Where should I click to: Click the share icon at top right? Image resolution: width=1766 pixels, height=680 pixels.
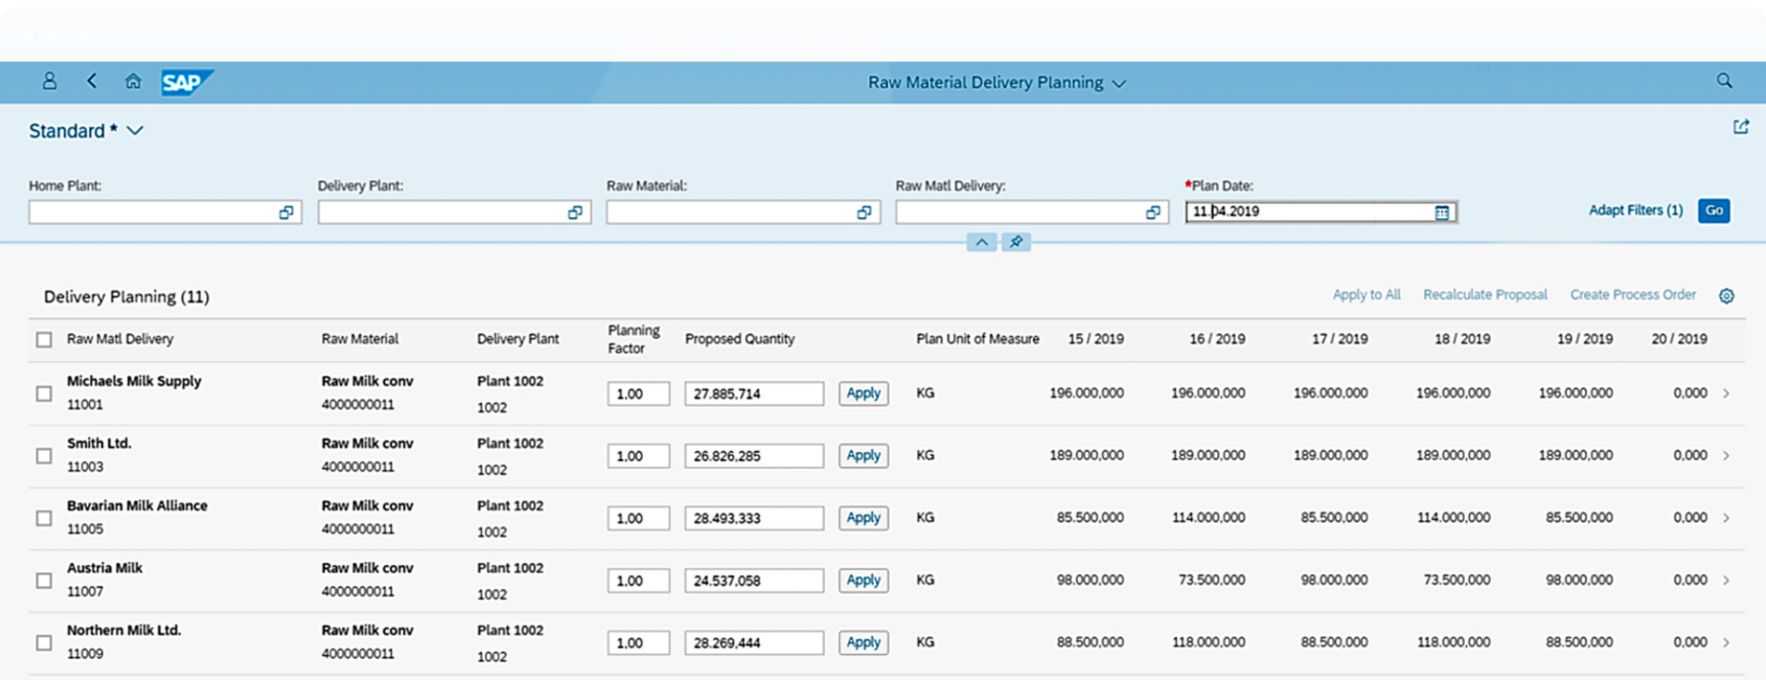click(x=1741, y=127)
